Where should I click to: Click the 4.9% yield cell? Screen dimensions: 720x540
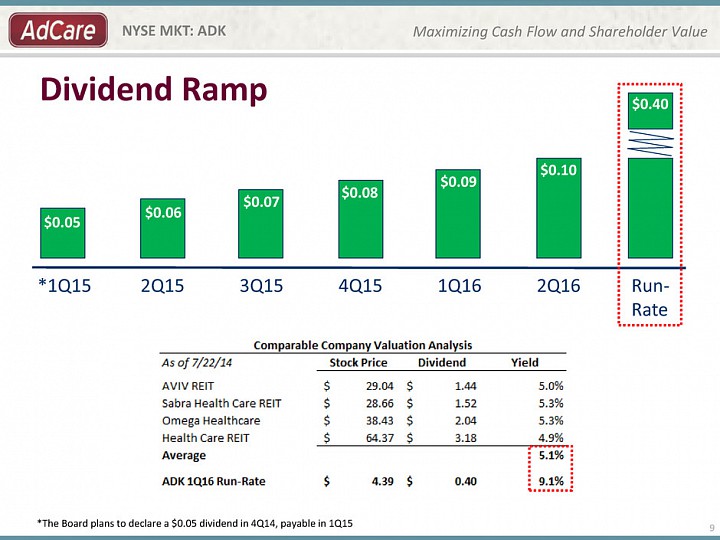coord(551,438)
